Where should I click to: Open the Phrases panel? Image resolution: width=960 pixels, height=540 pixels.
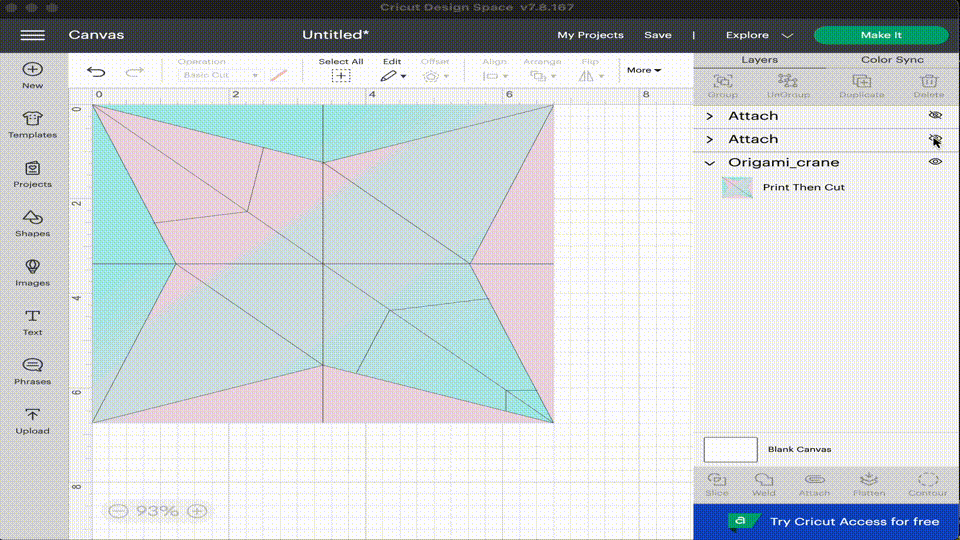click(32, 372)
